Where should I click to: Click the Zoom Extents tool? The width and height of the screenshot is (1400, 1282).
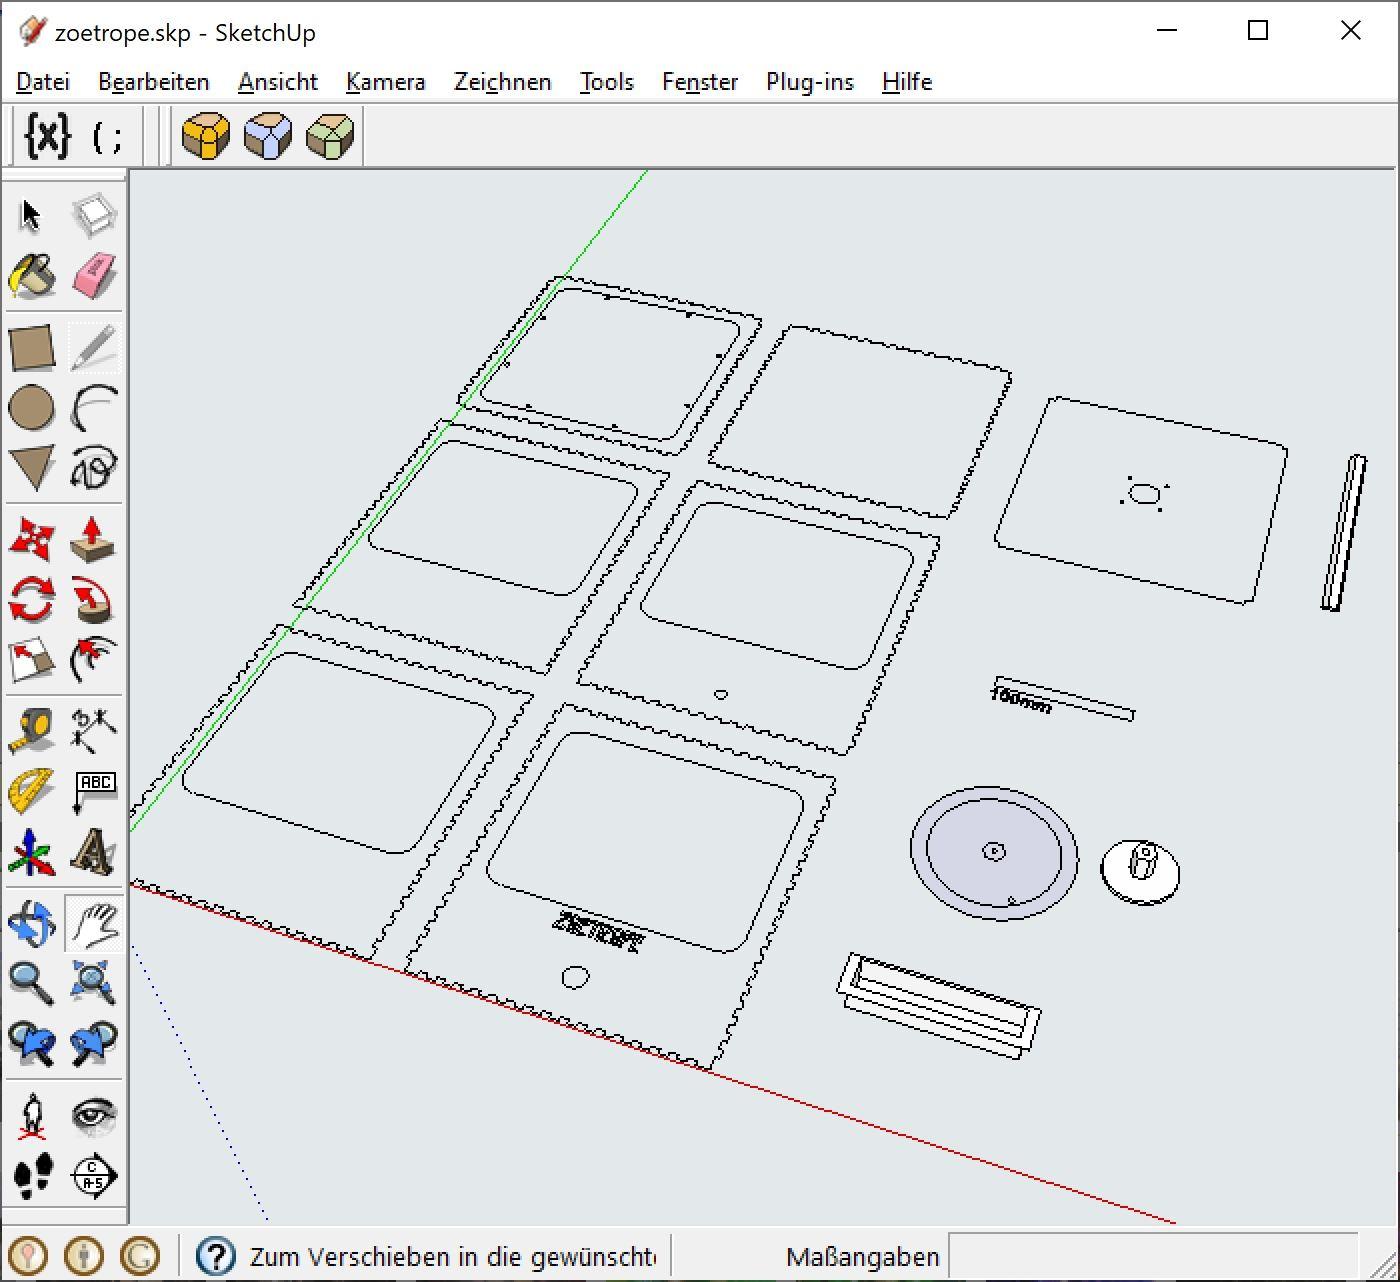point(94,983)
